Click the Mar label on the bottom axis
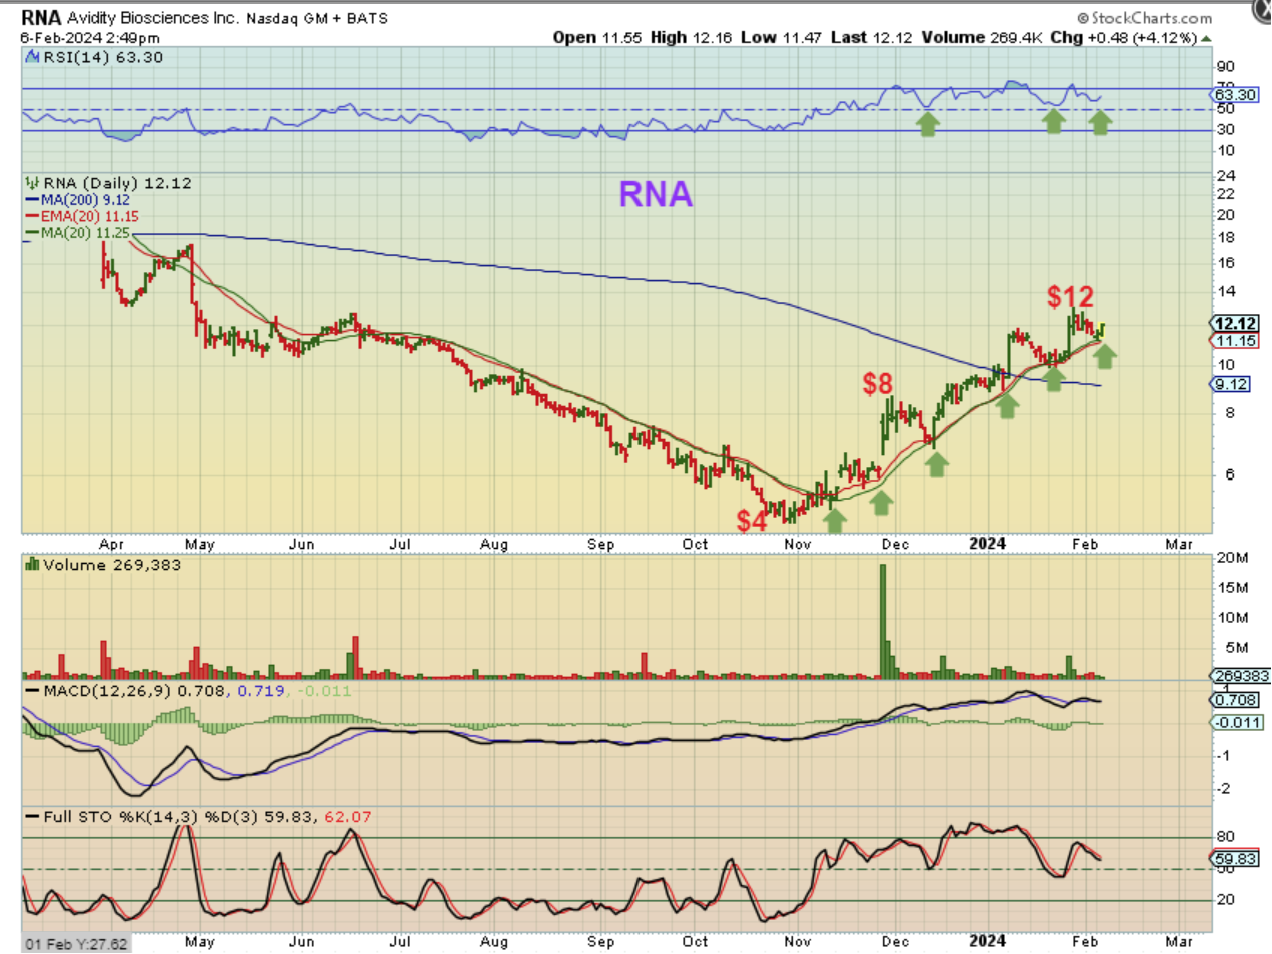Image resolution: width=1272 pixels, height=954 pixels. point(1179,941)
